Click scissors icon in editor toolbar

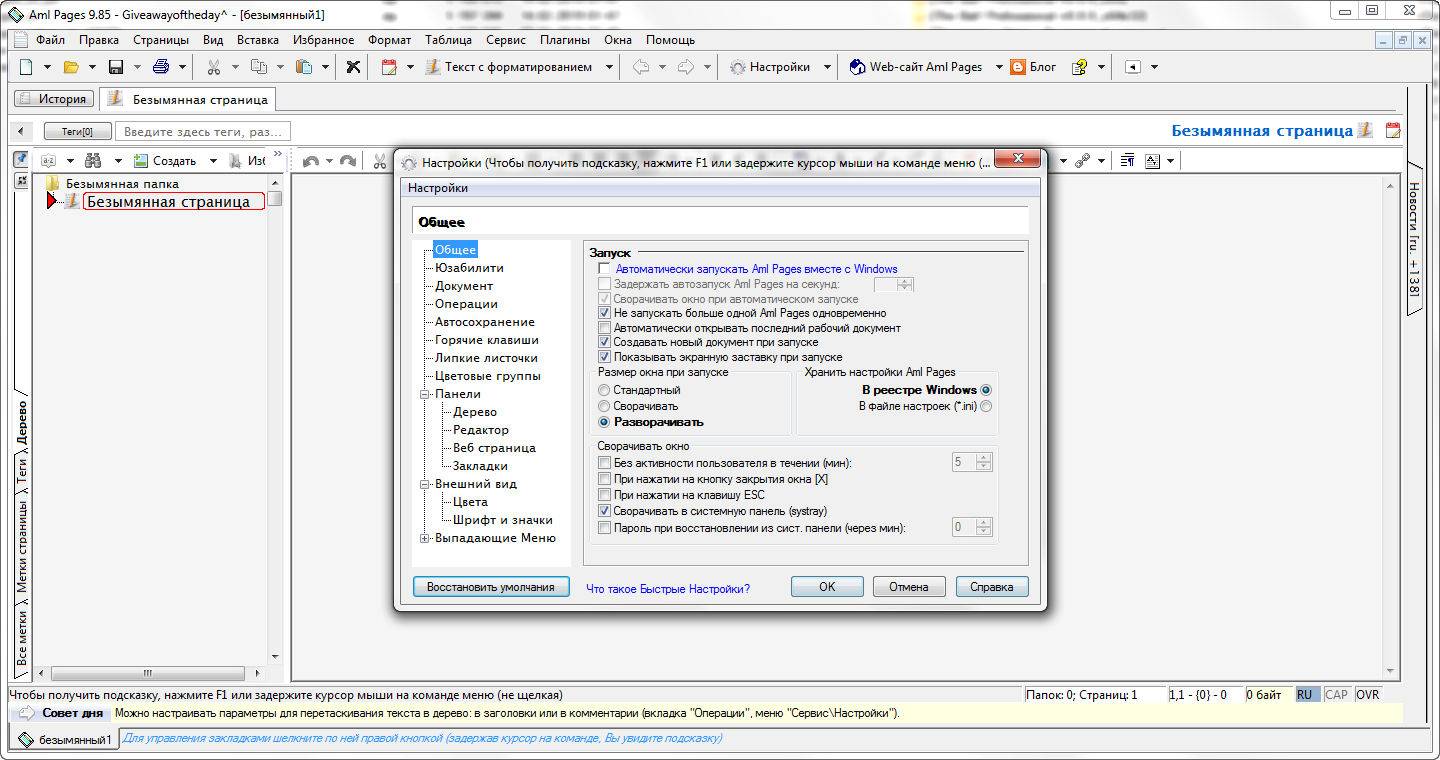pyautogui.click(x=380, y=160)
